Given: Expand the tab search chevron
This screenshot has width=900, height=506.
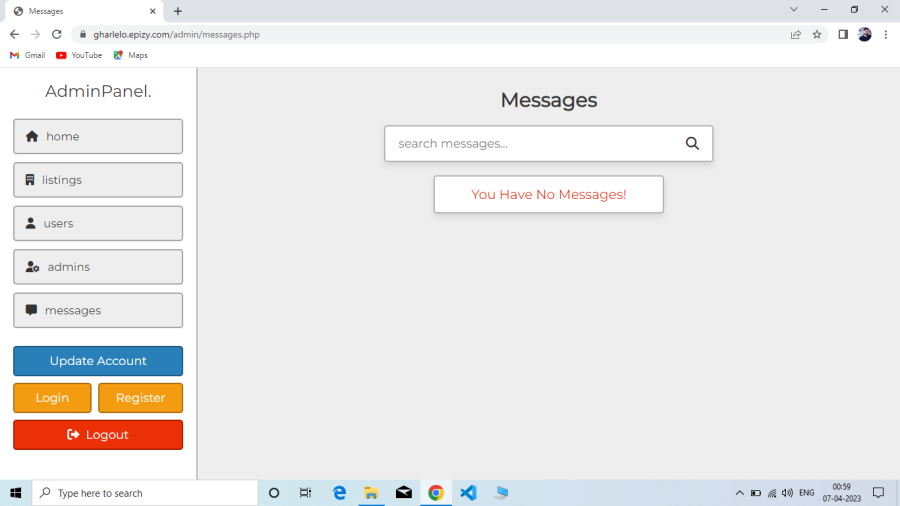Looking at the screenshot, I should pos(794,10).
